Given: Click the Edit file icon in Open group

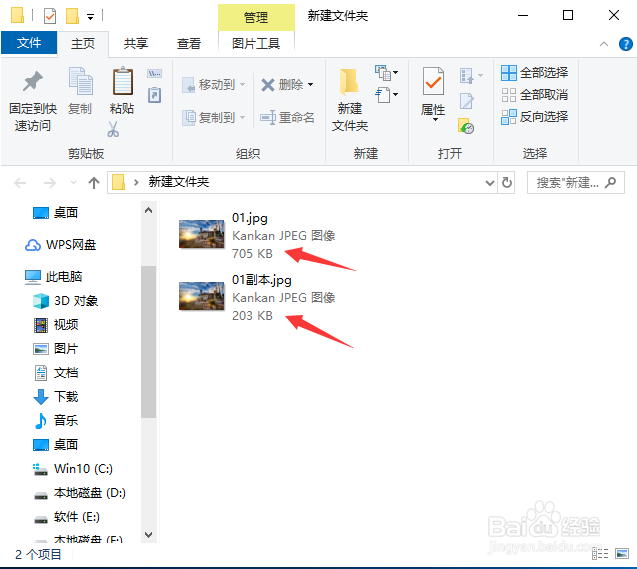Looking at the screenshot, I should (x=466, y=101).
